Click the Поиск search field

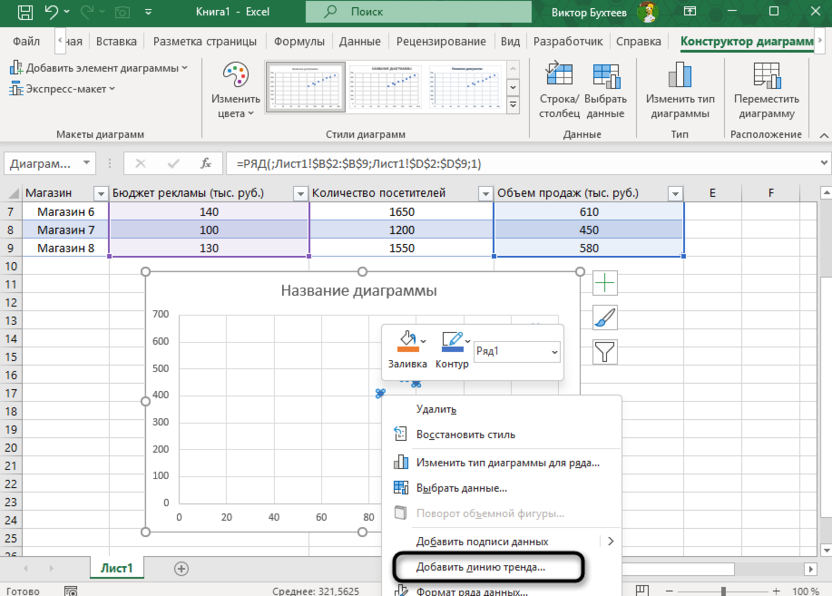[x=420, y=13]
